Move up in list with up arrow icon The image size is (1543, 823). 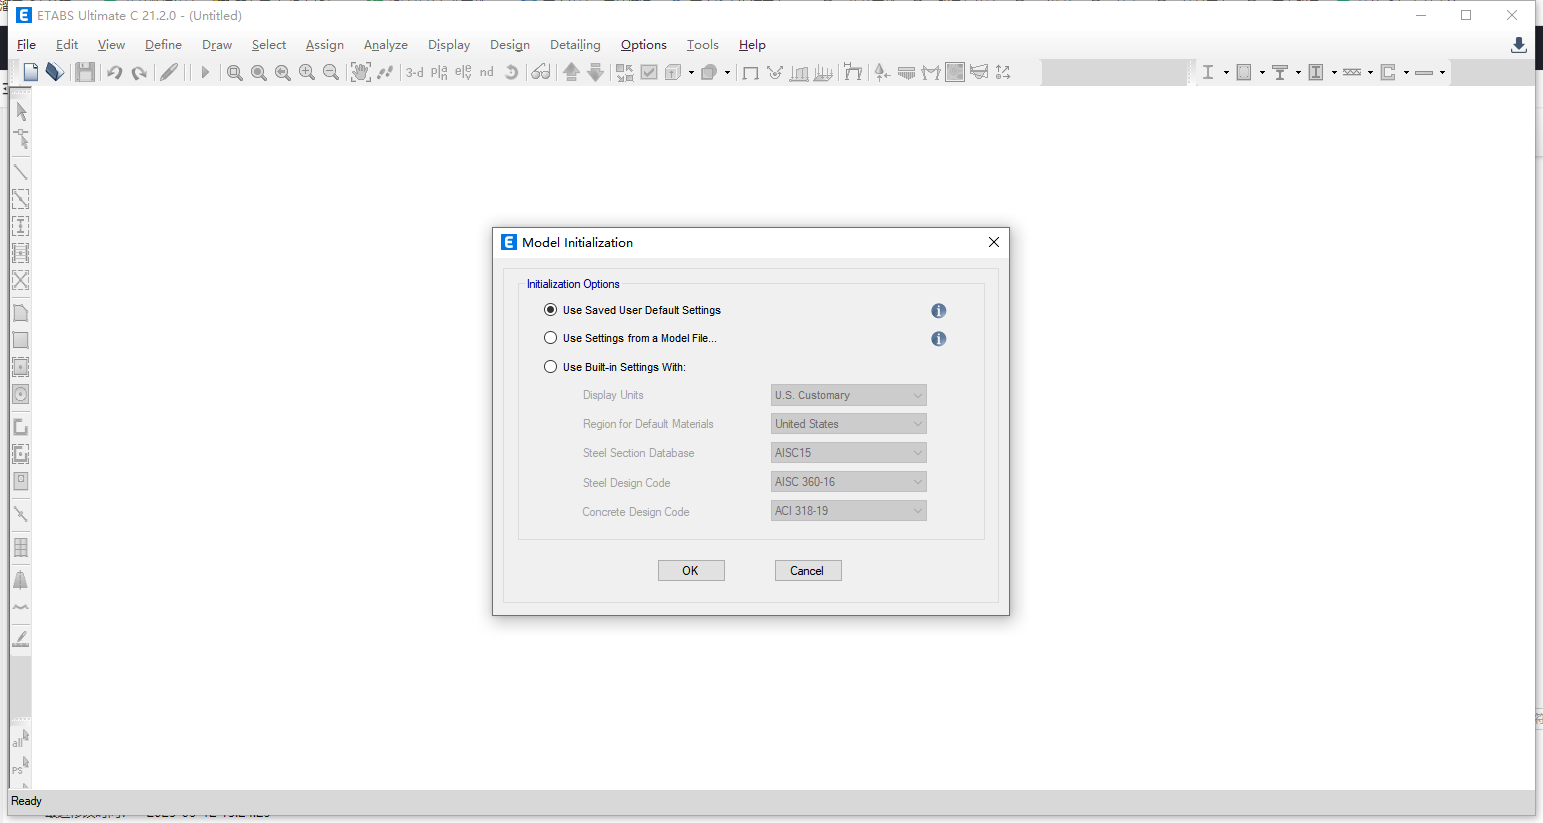point(571,72)
